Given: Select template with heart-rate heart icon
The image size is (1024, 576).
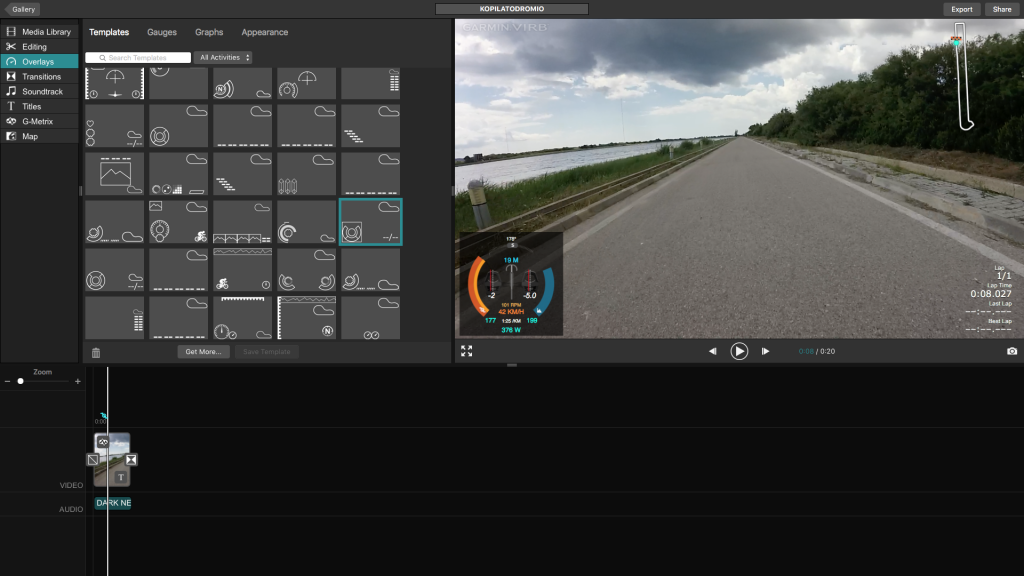Looking at the screenshot, I should pos(114,127).
